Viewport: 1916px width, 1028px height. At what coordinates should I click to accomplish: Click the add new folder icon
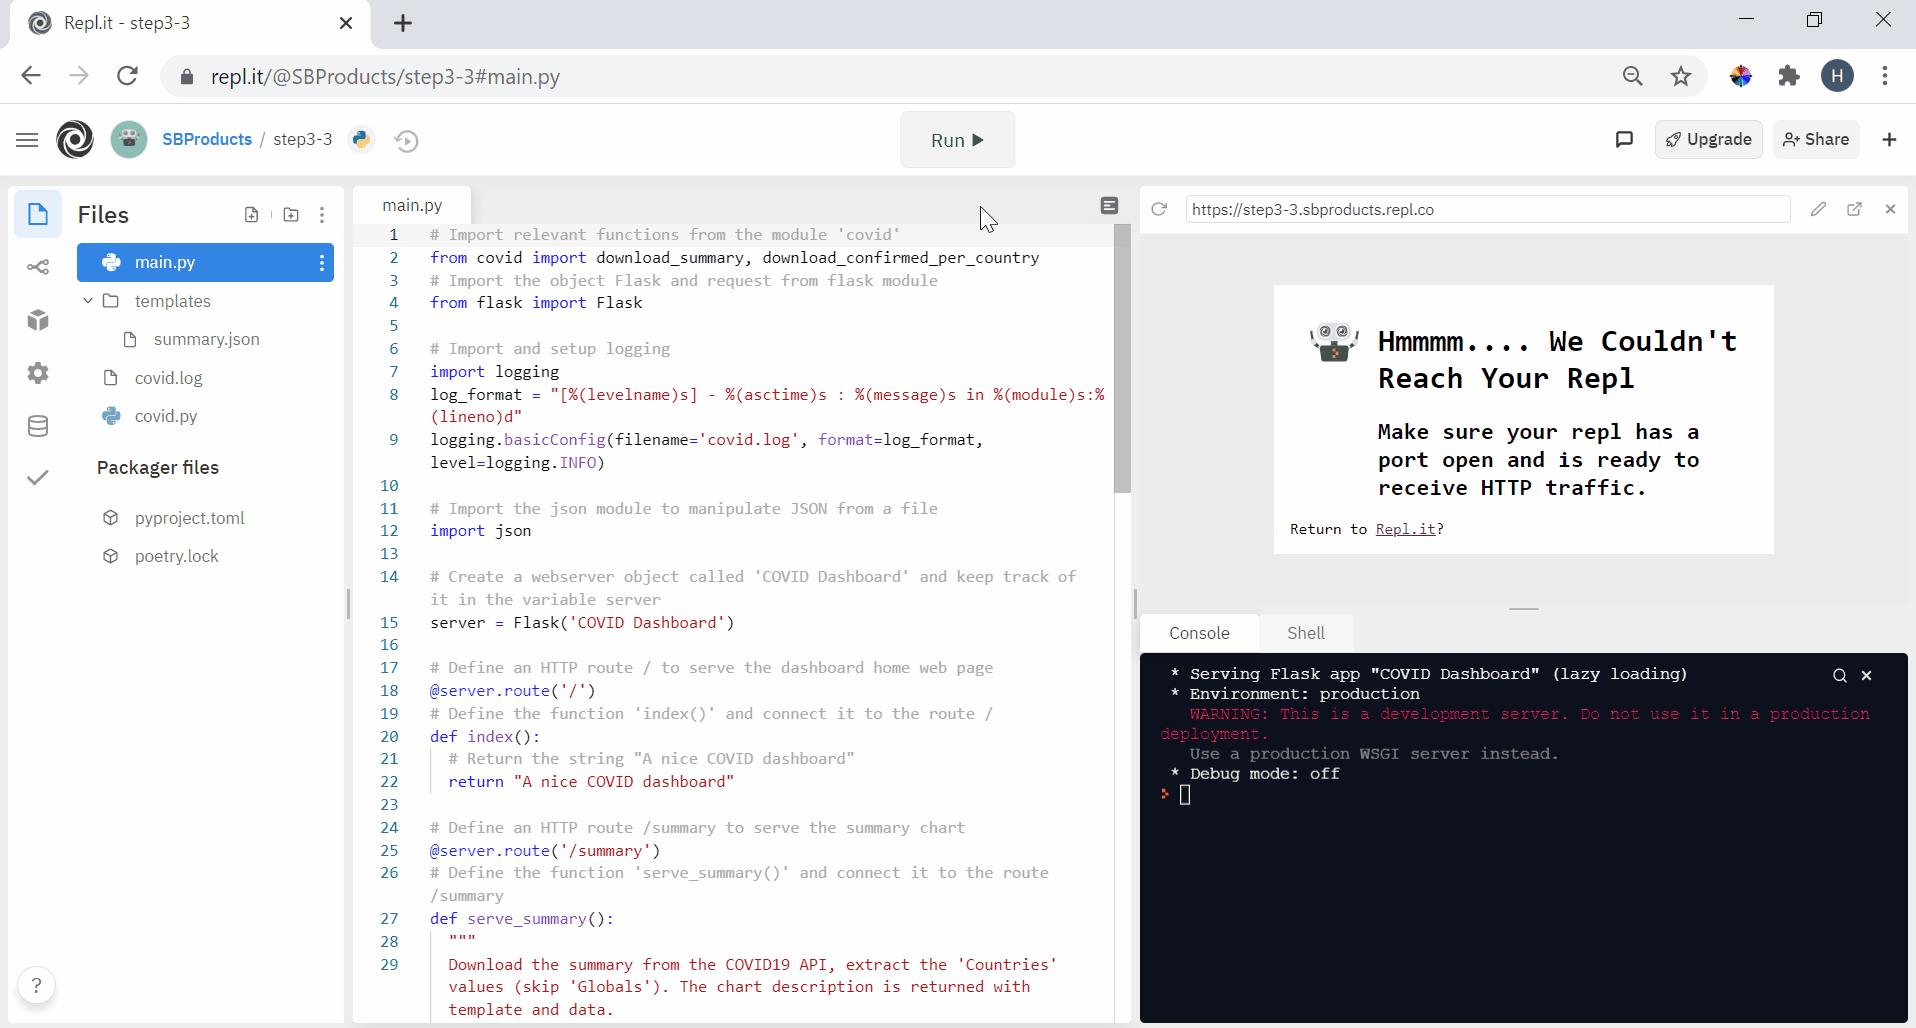point(291,215)
